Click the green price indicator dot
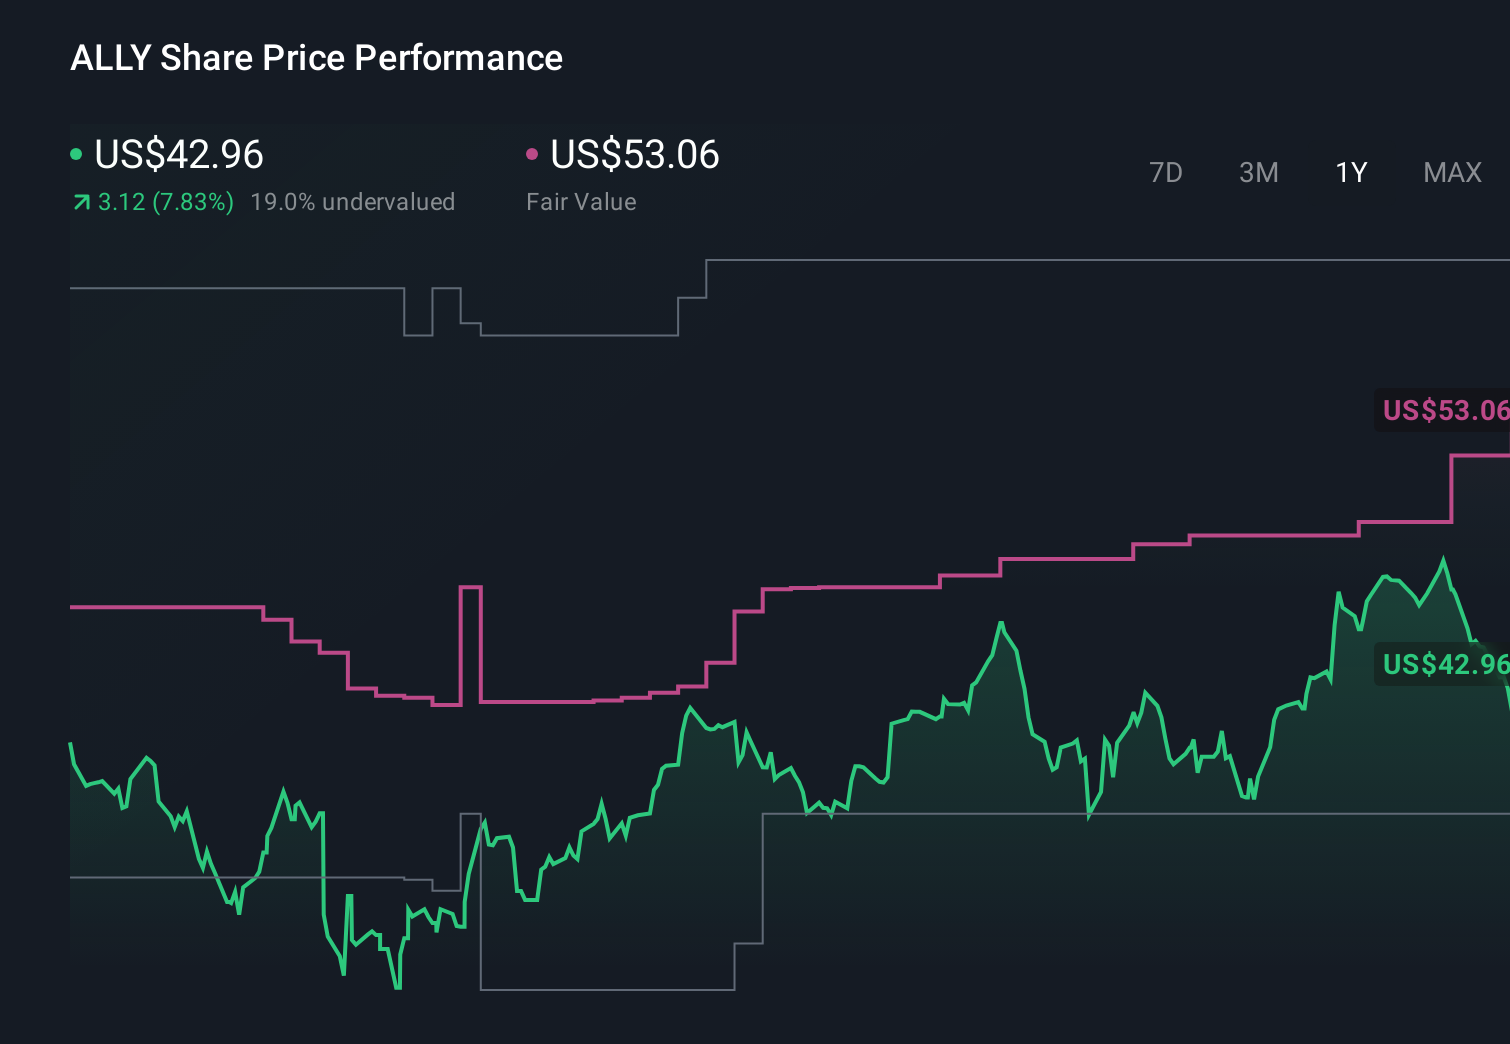The width and height of the screenshot is (1510, 1044). [x=76, y=155]
